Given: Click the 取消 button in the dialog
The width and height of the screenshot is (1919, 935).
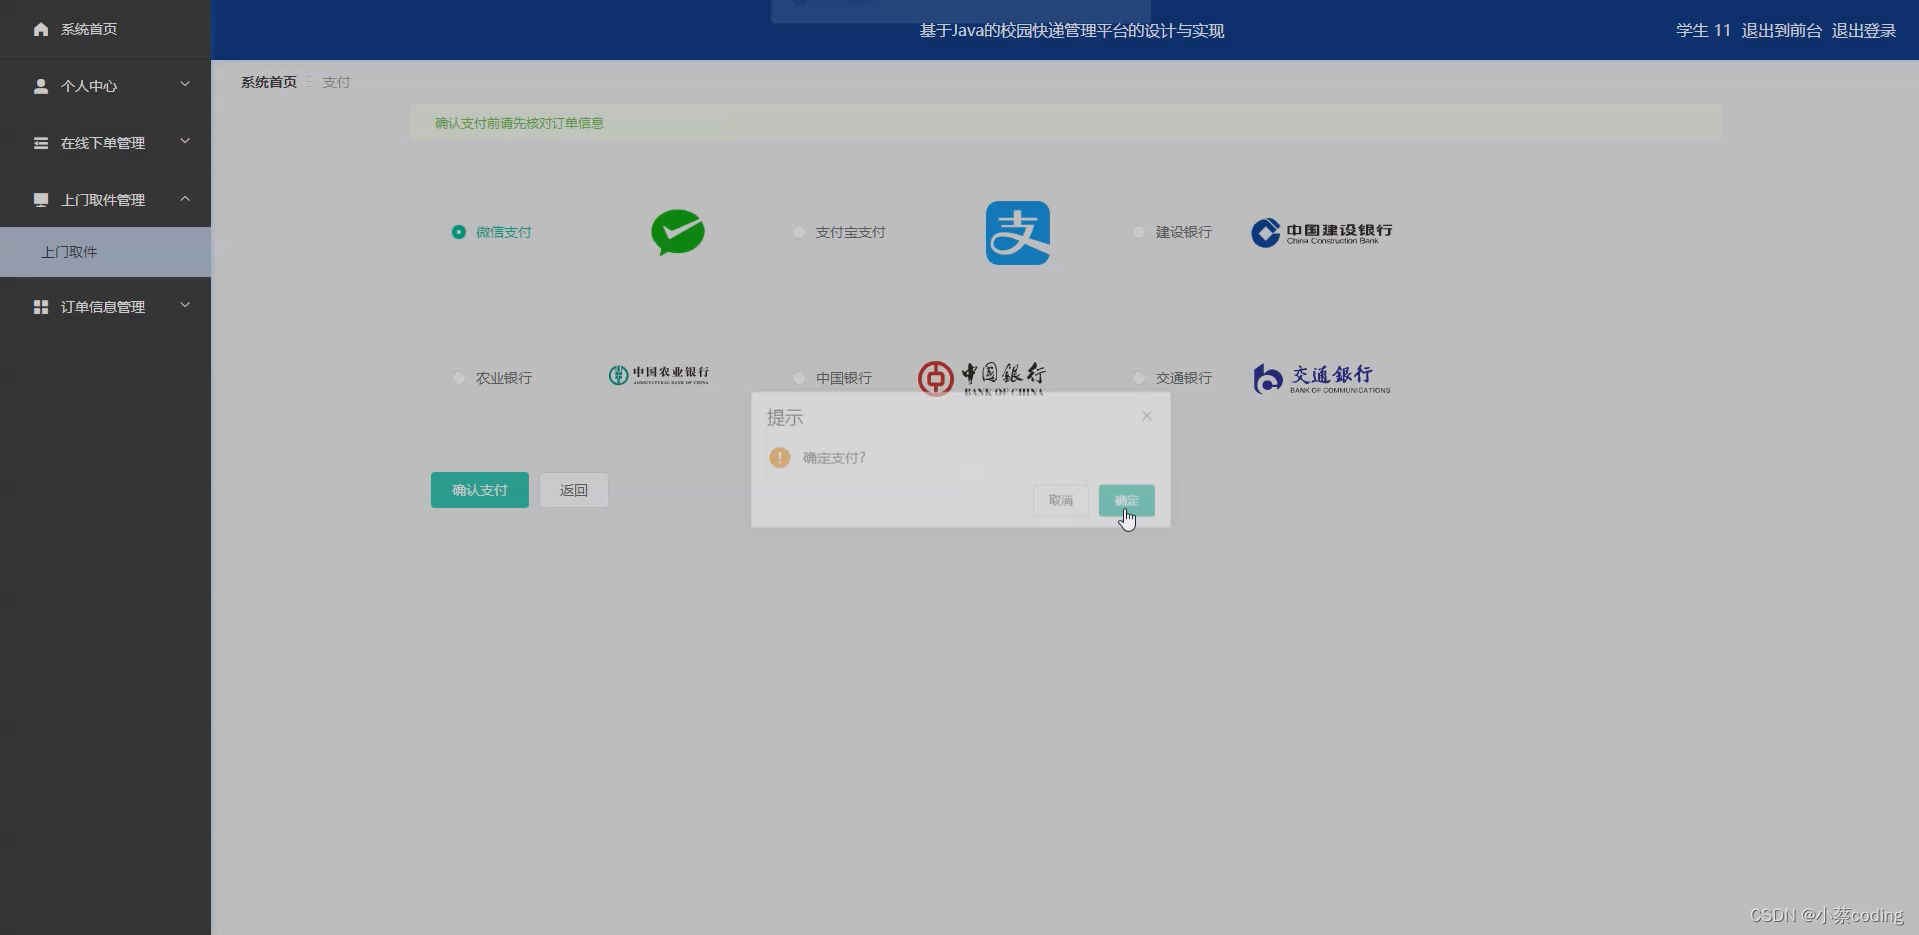Looking at the screenshot, I should coord(1061,501).
